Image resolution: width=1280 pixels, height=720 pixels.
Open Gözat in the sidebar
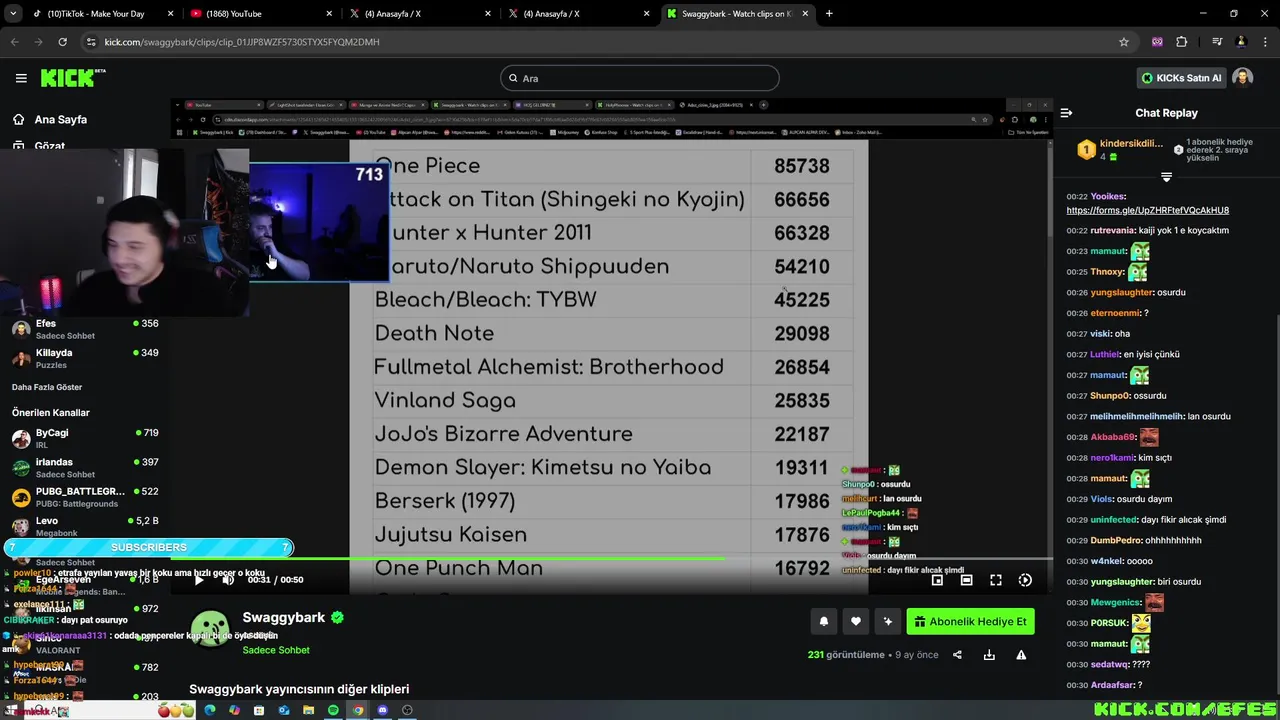click(x=50, y=146)
